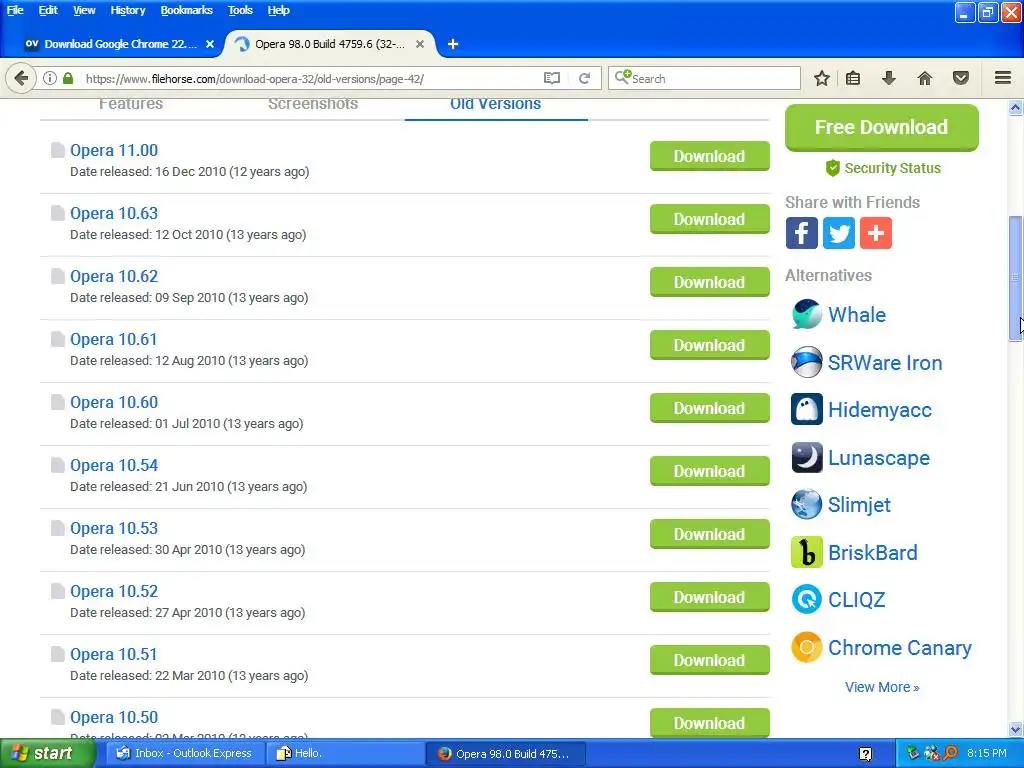The image size is (1024, 768).
Task: Open the hamburger menu icon
Action: (1003, 78)
